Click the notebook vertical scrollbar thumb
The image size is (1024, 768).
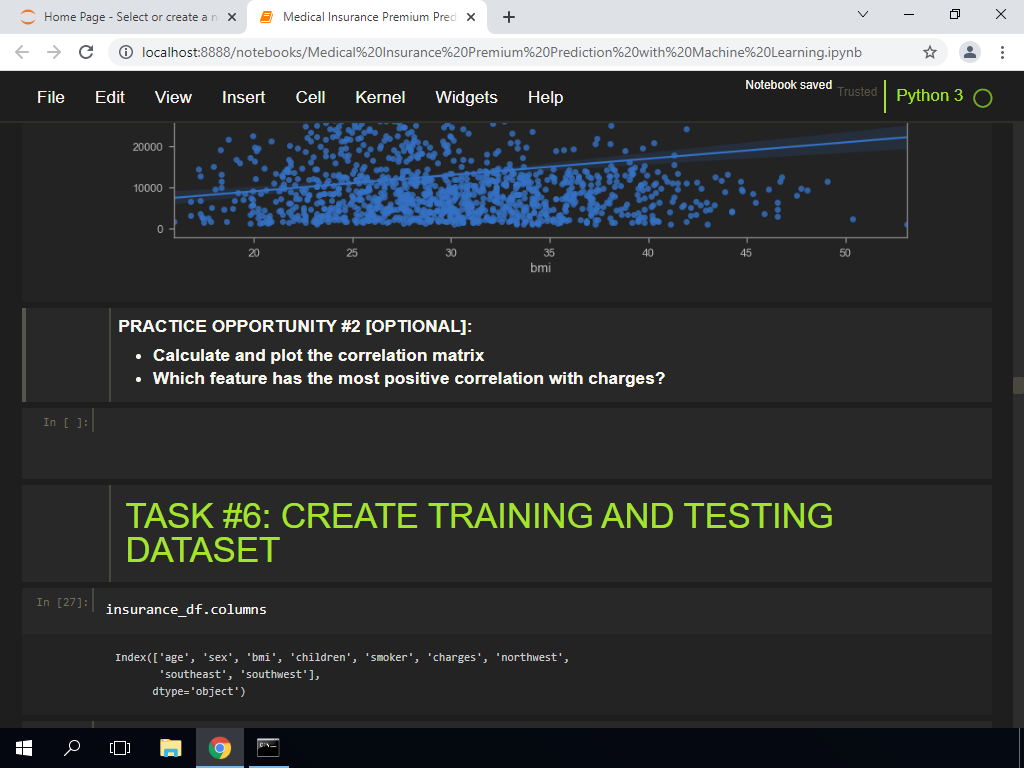pyautogui.click(x=1017, y=385)
